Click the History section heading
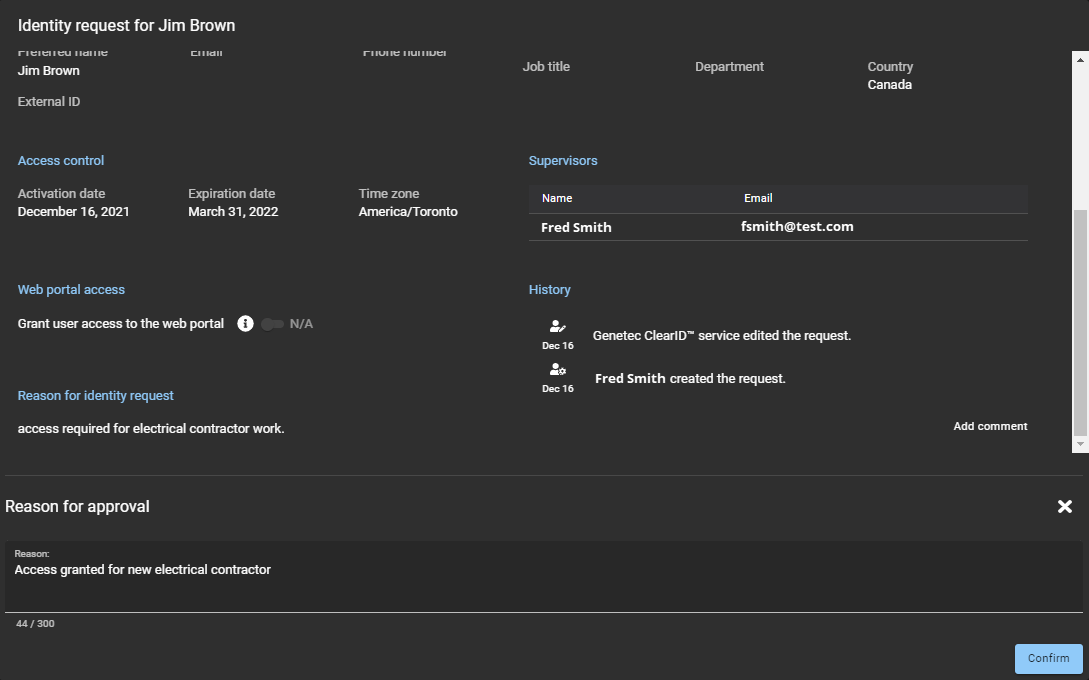 pos(549,290)
